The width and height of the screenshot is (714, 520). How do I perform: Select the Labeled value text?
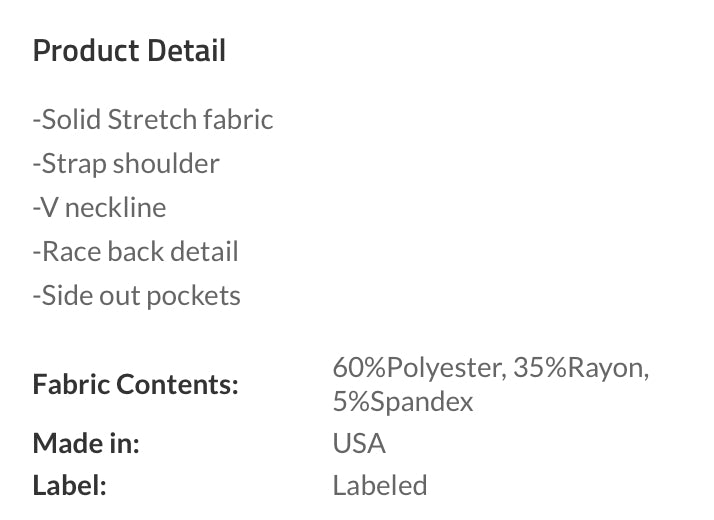point(380,485)
